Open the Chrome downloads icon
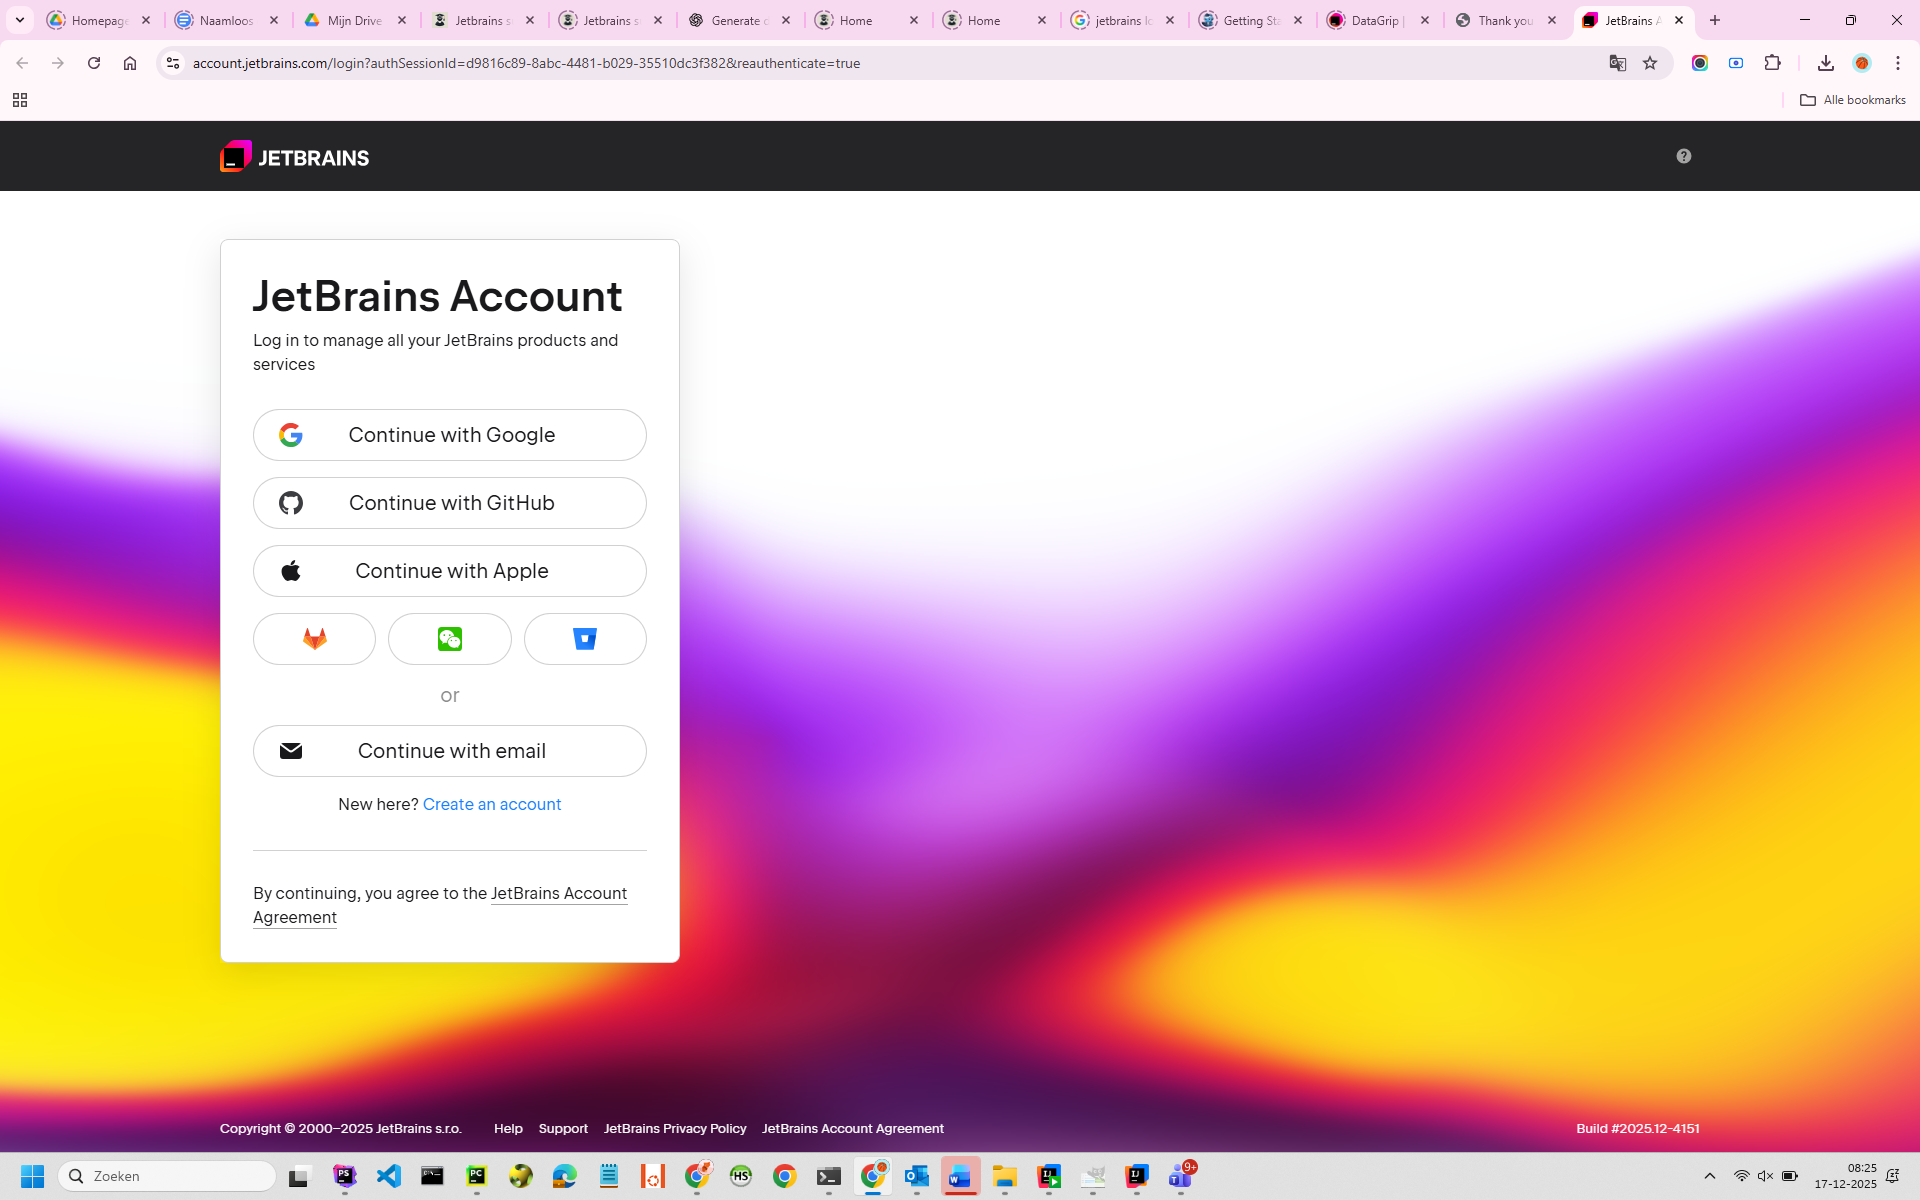 pyautogui.click(x=1825, y=63)
